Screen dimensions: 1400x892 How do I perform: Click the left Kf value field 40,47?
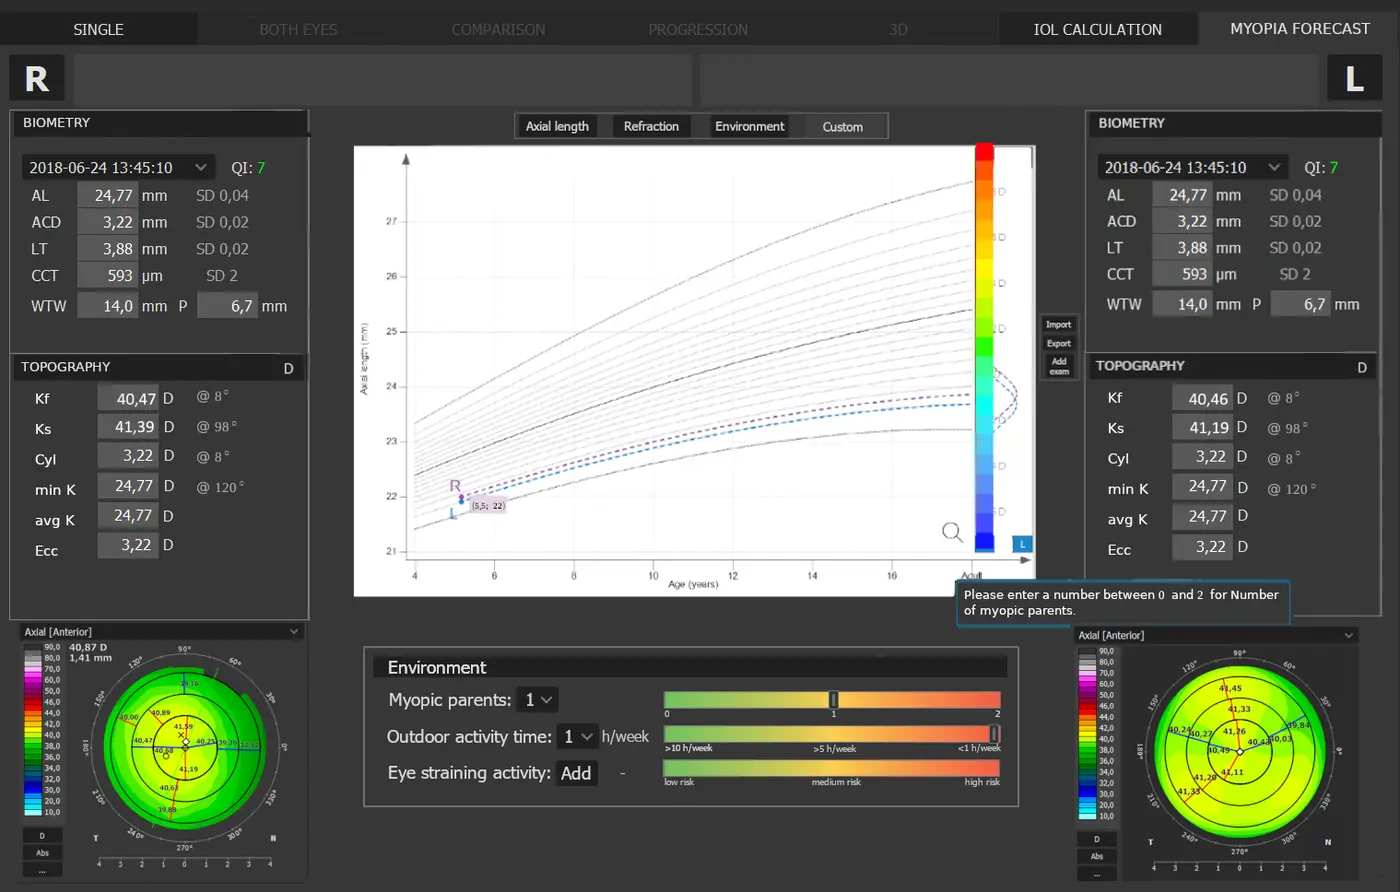pyautogui.click(x=128, y=398)
